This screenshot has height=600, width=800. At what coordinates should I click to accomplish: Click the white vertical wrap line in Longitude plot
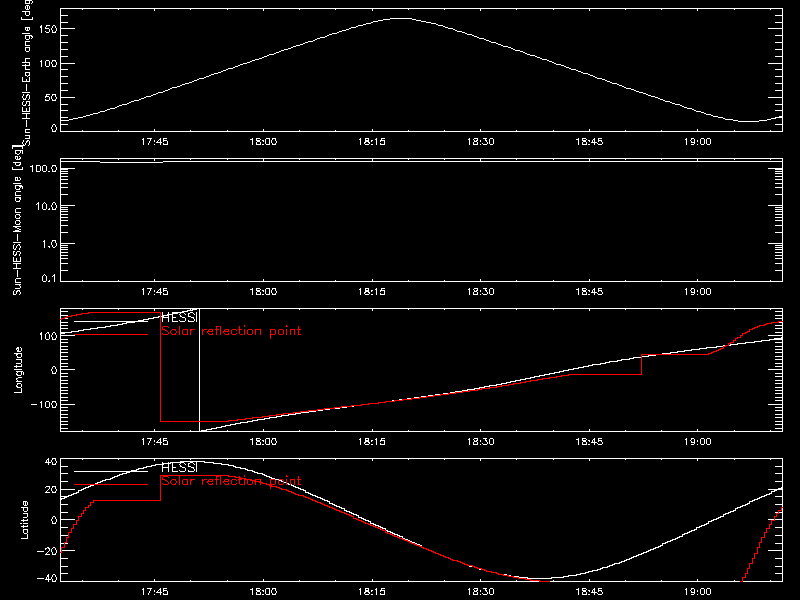point(199,370)
